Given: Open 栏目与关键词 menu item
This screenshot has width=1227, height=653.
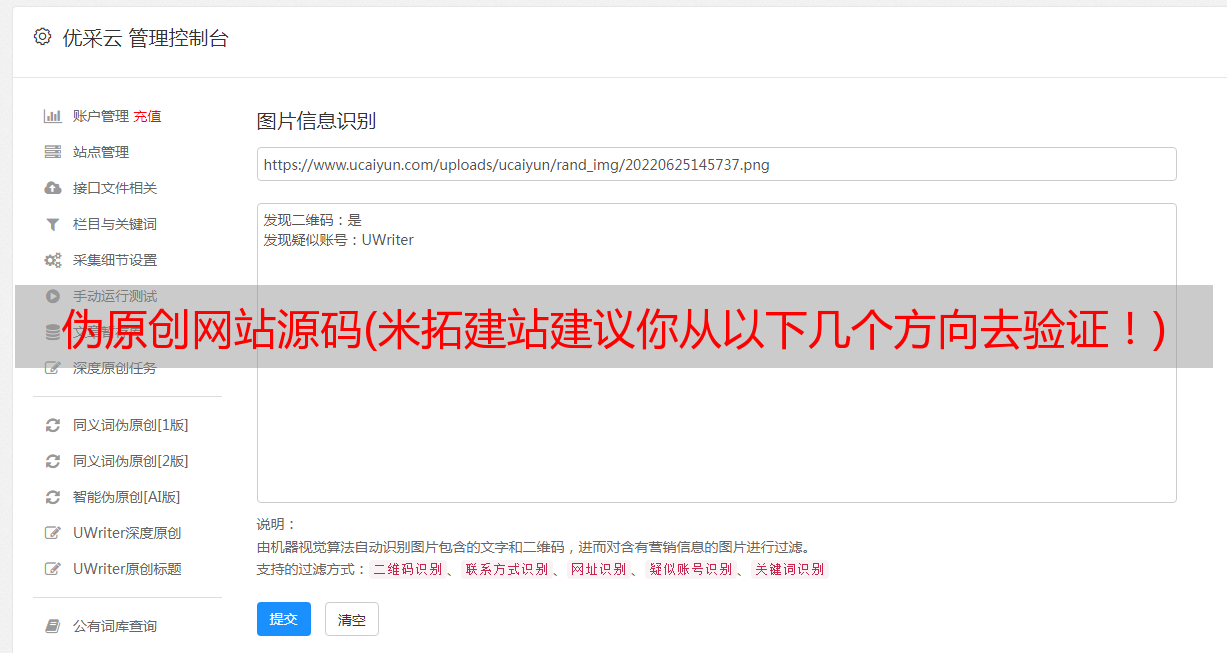Looking at the screenshot, I should (x=115, y=224).
